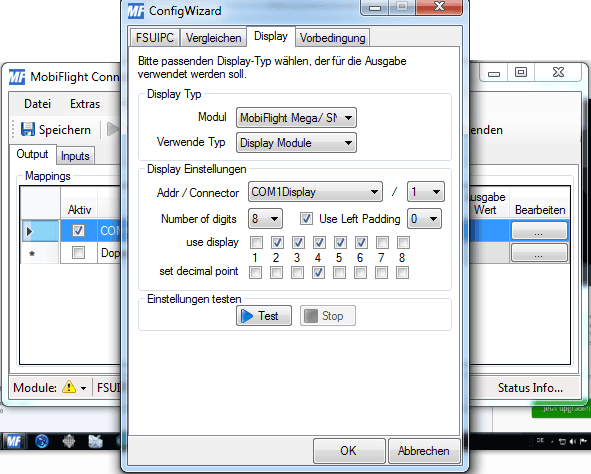591x474 pixels.
Task: Click the ConfigWizard MF title icon
Action: coord(135,11)
